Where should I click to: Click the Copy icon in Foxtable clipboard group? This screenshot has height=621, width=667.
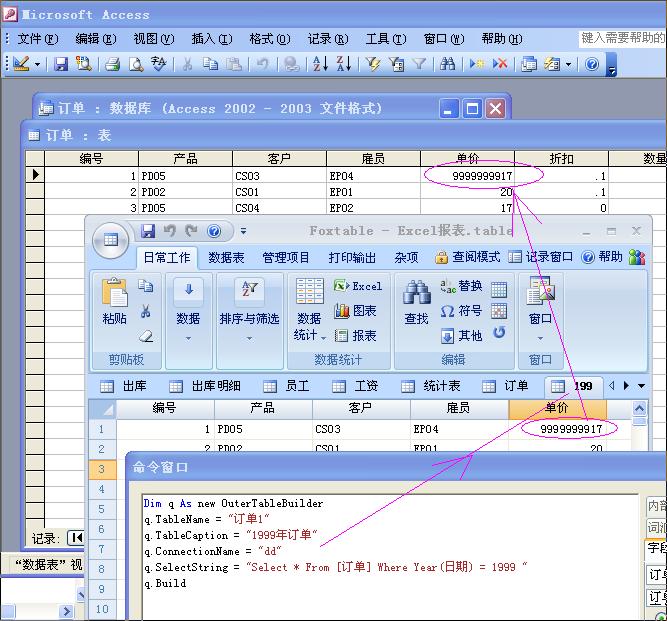click(145, 286)
